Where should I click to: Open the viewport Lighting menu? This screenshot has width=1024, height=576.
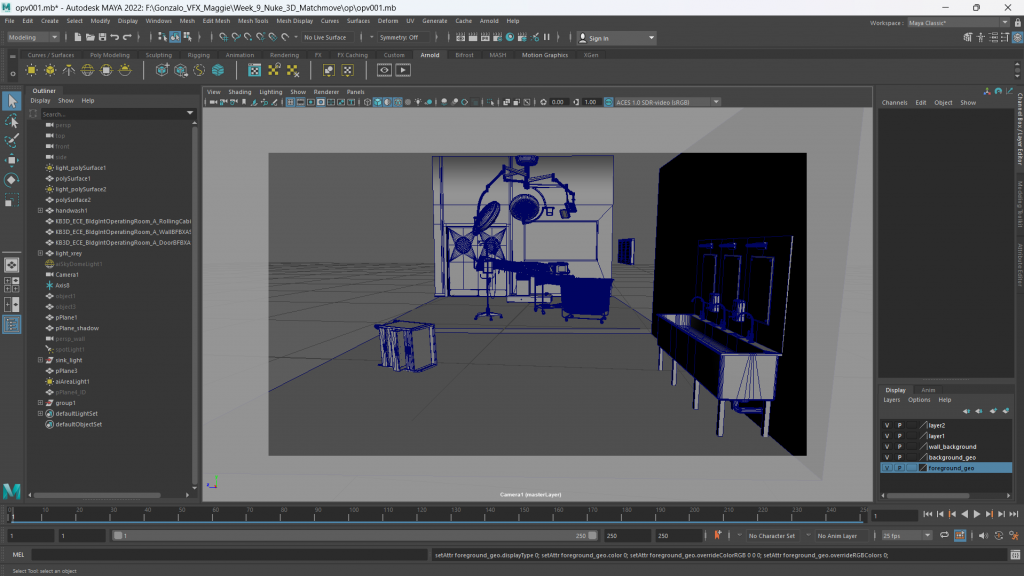tap(270, 92)
